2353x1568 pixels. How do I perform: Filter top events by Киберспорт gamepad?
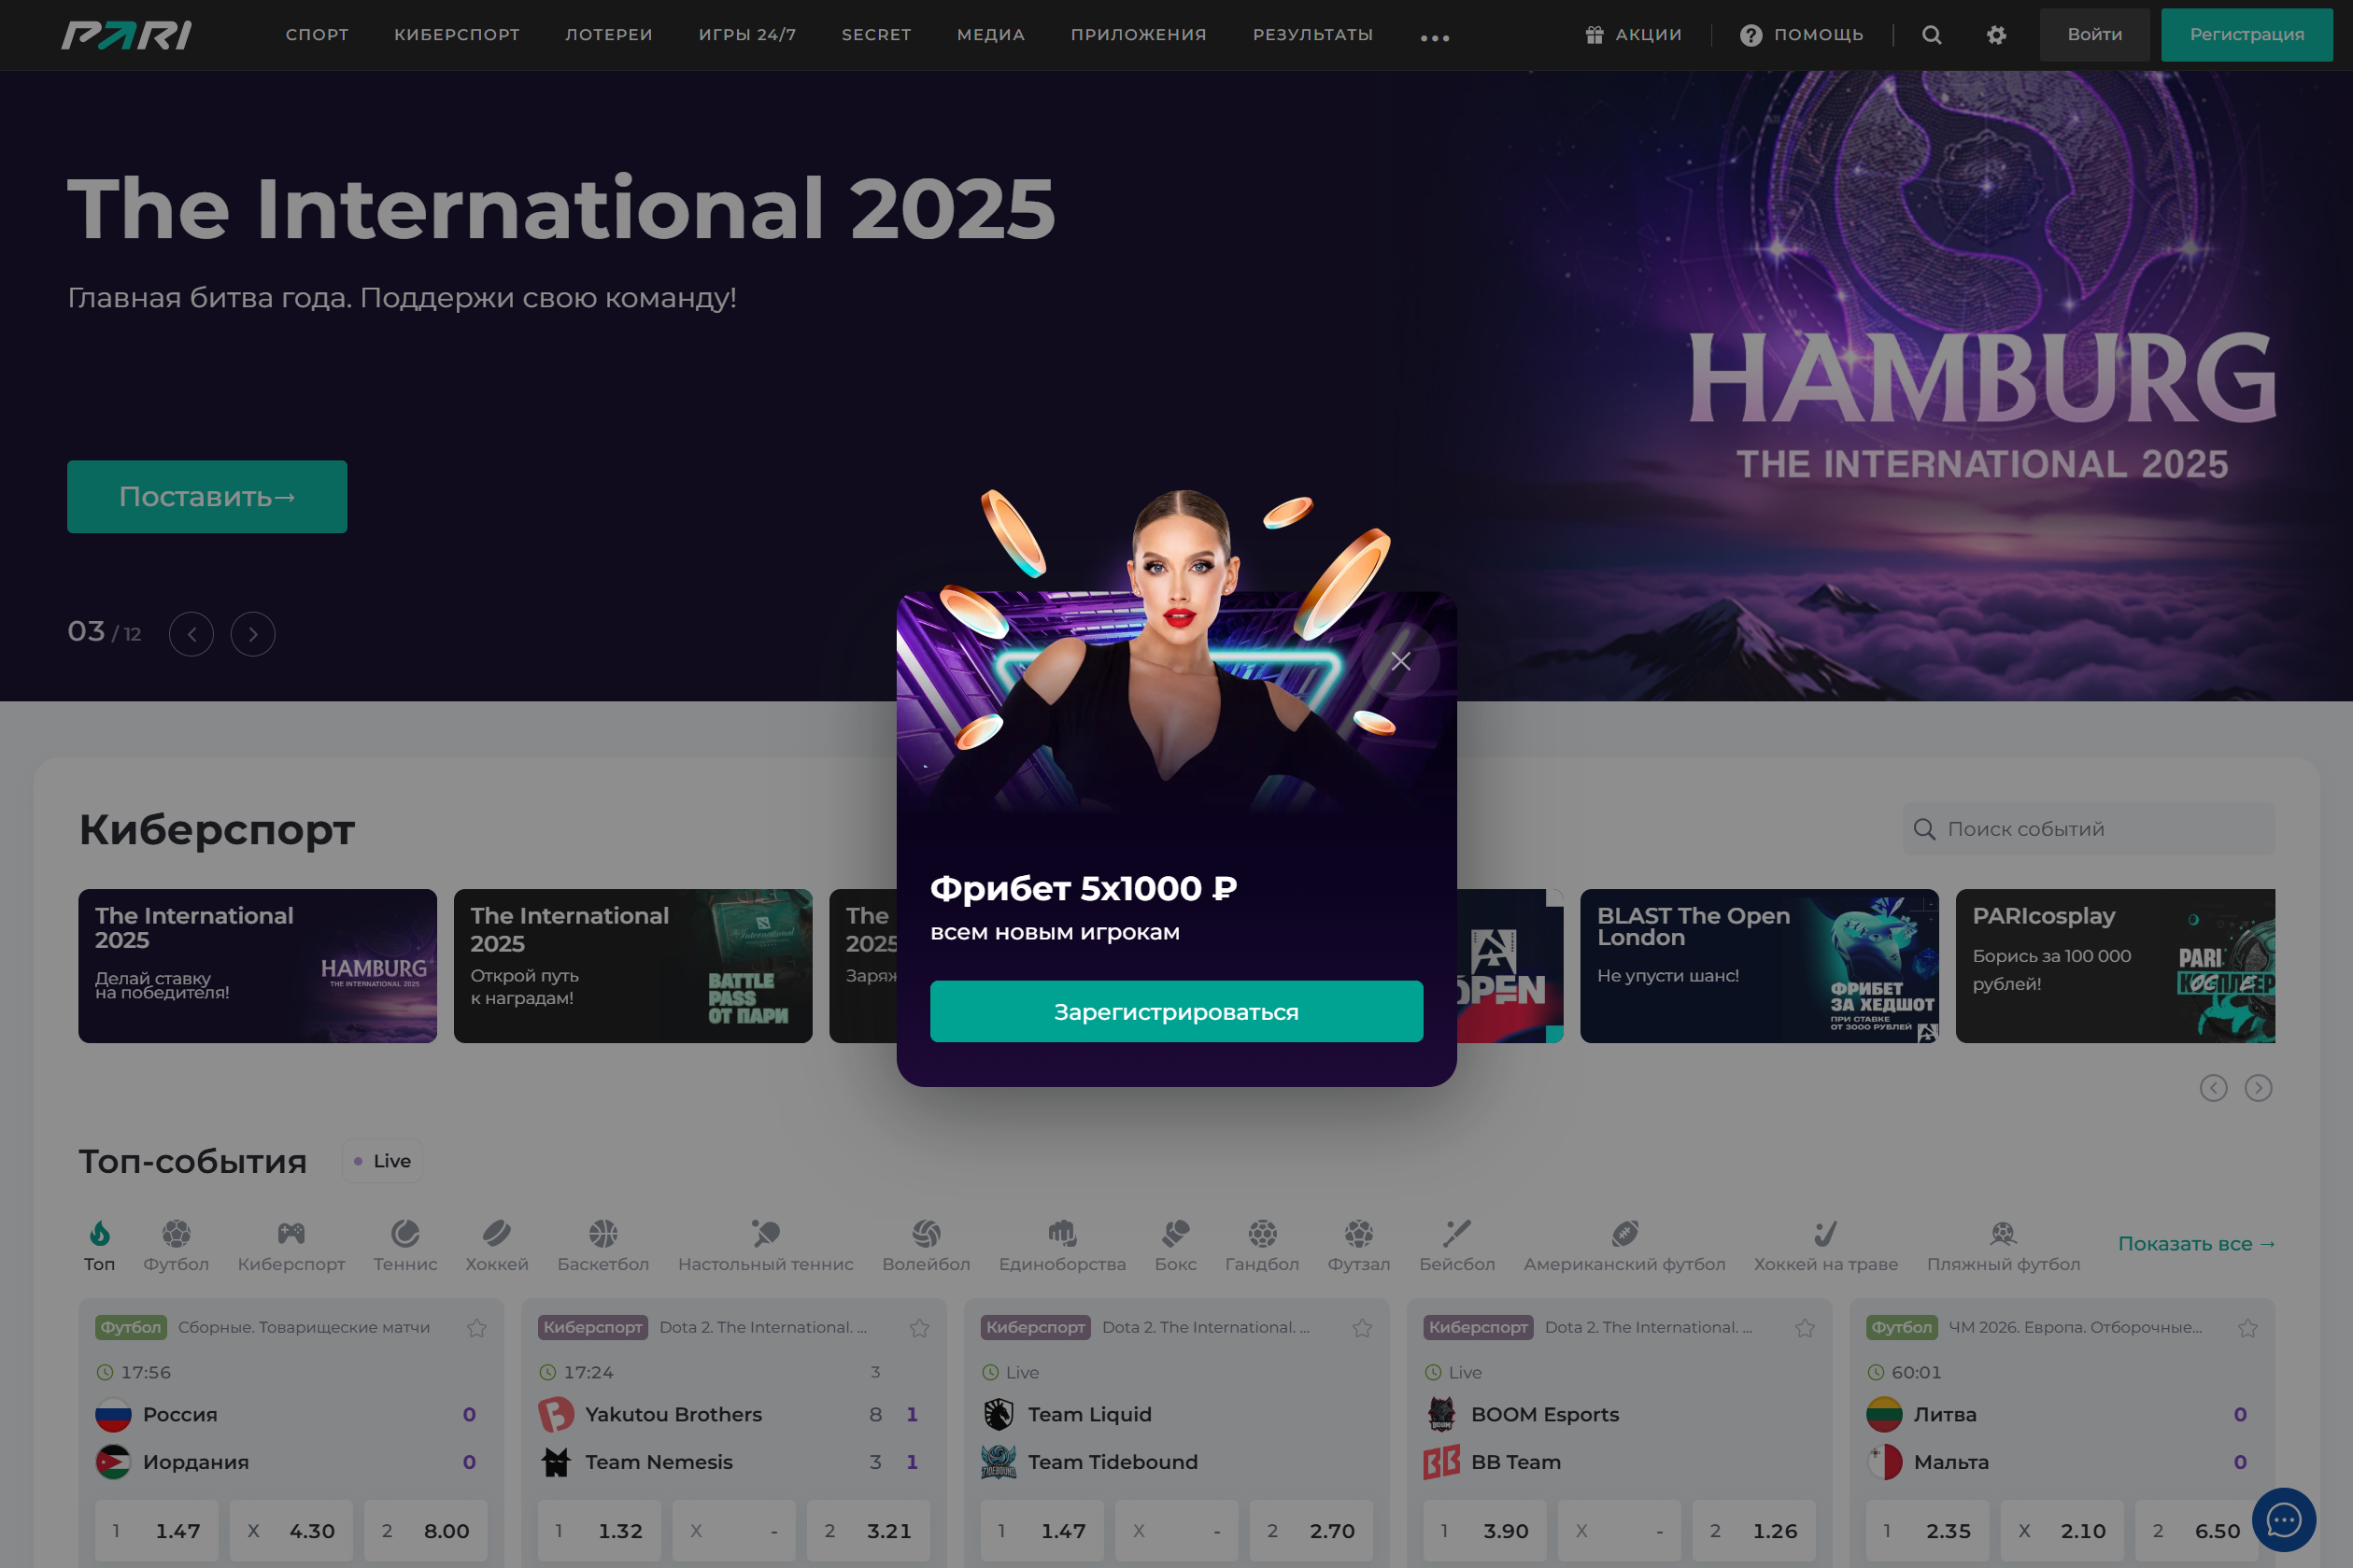pyautogui.click(x=291, y=1245)
